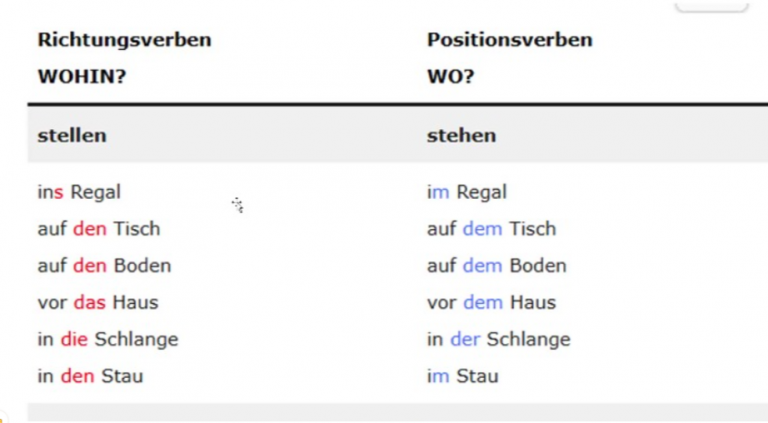Click the stehen row header
768x423 pixels.
[x=461, y=136]
